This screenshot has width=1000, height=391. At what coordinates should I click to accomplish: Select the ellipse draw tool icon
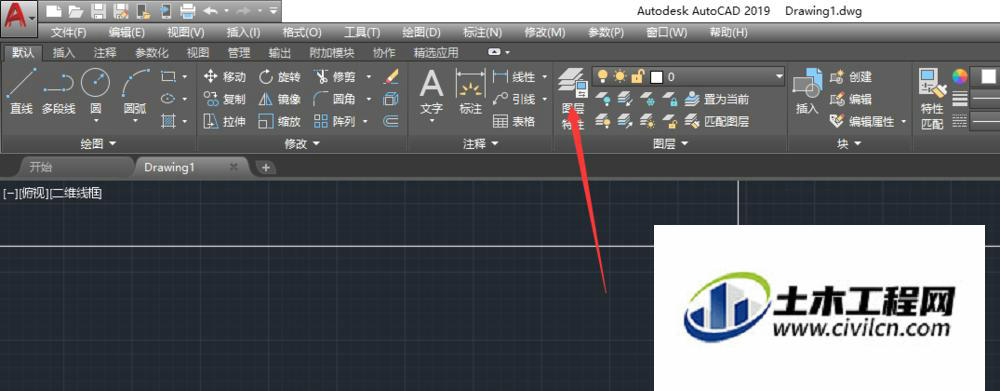click(x=168, y=99)
